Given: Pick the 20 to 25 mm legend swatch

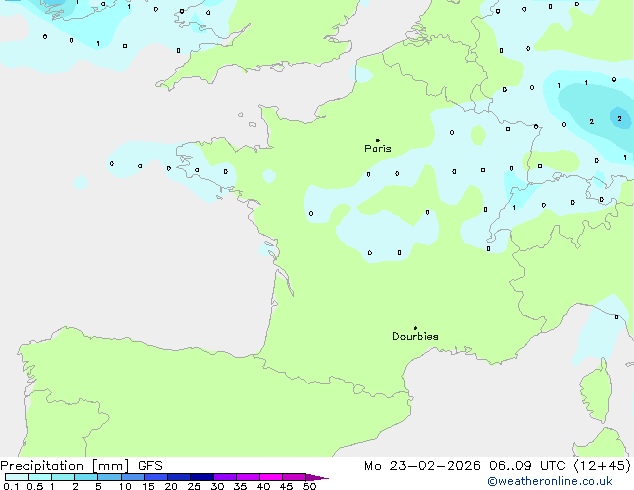Looking at the screenshot, I should pos(179,477).
